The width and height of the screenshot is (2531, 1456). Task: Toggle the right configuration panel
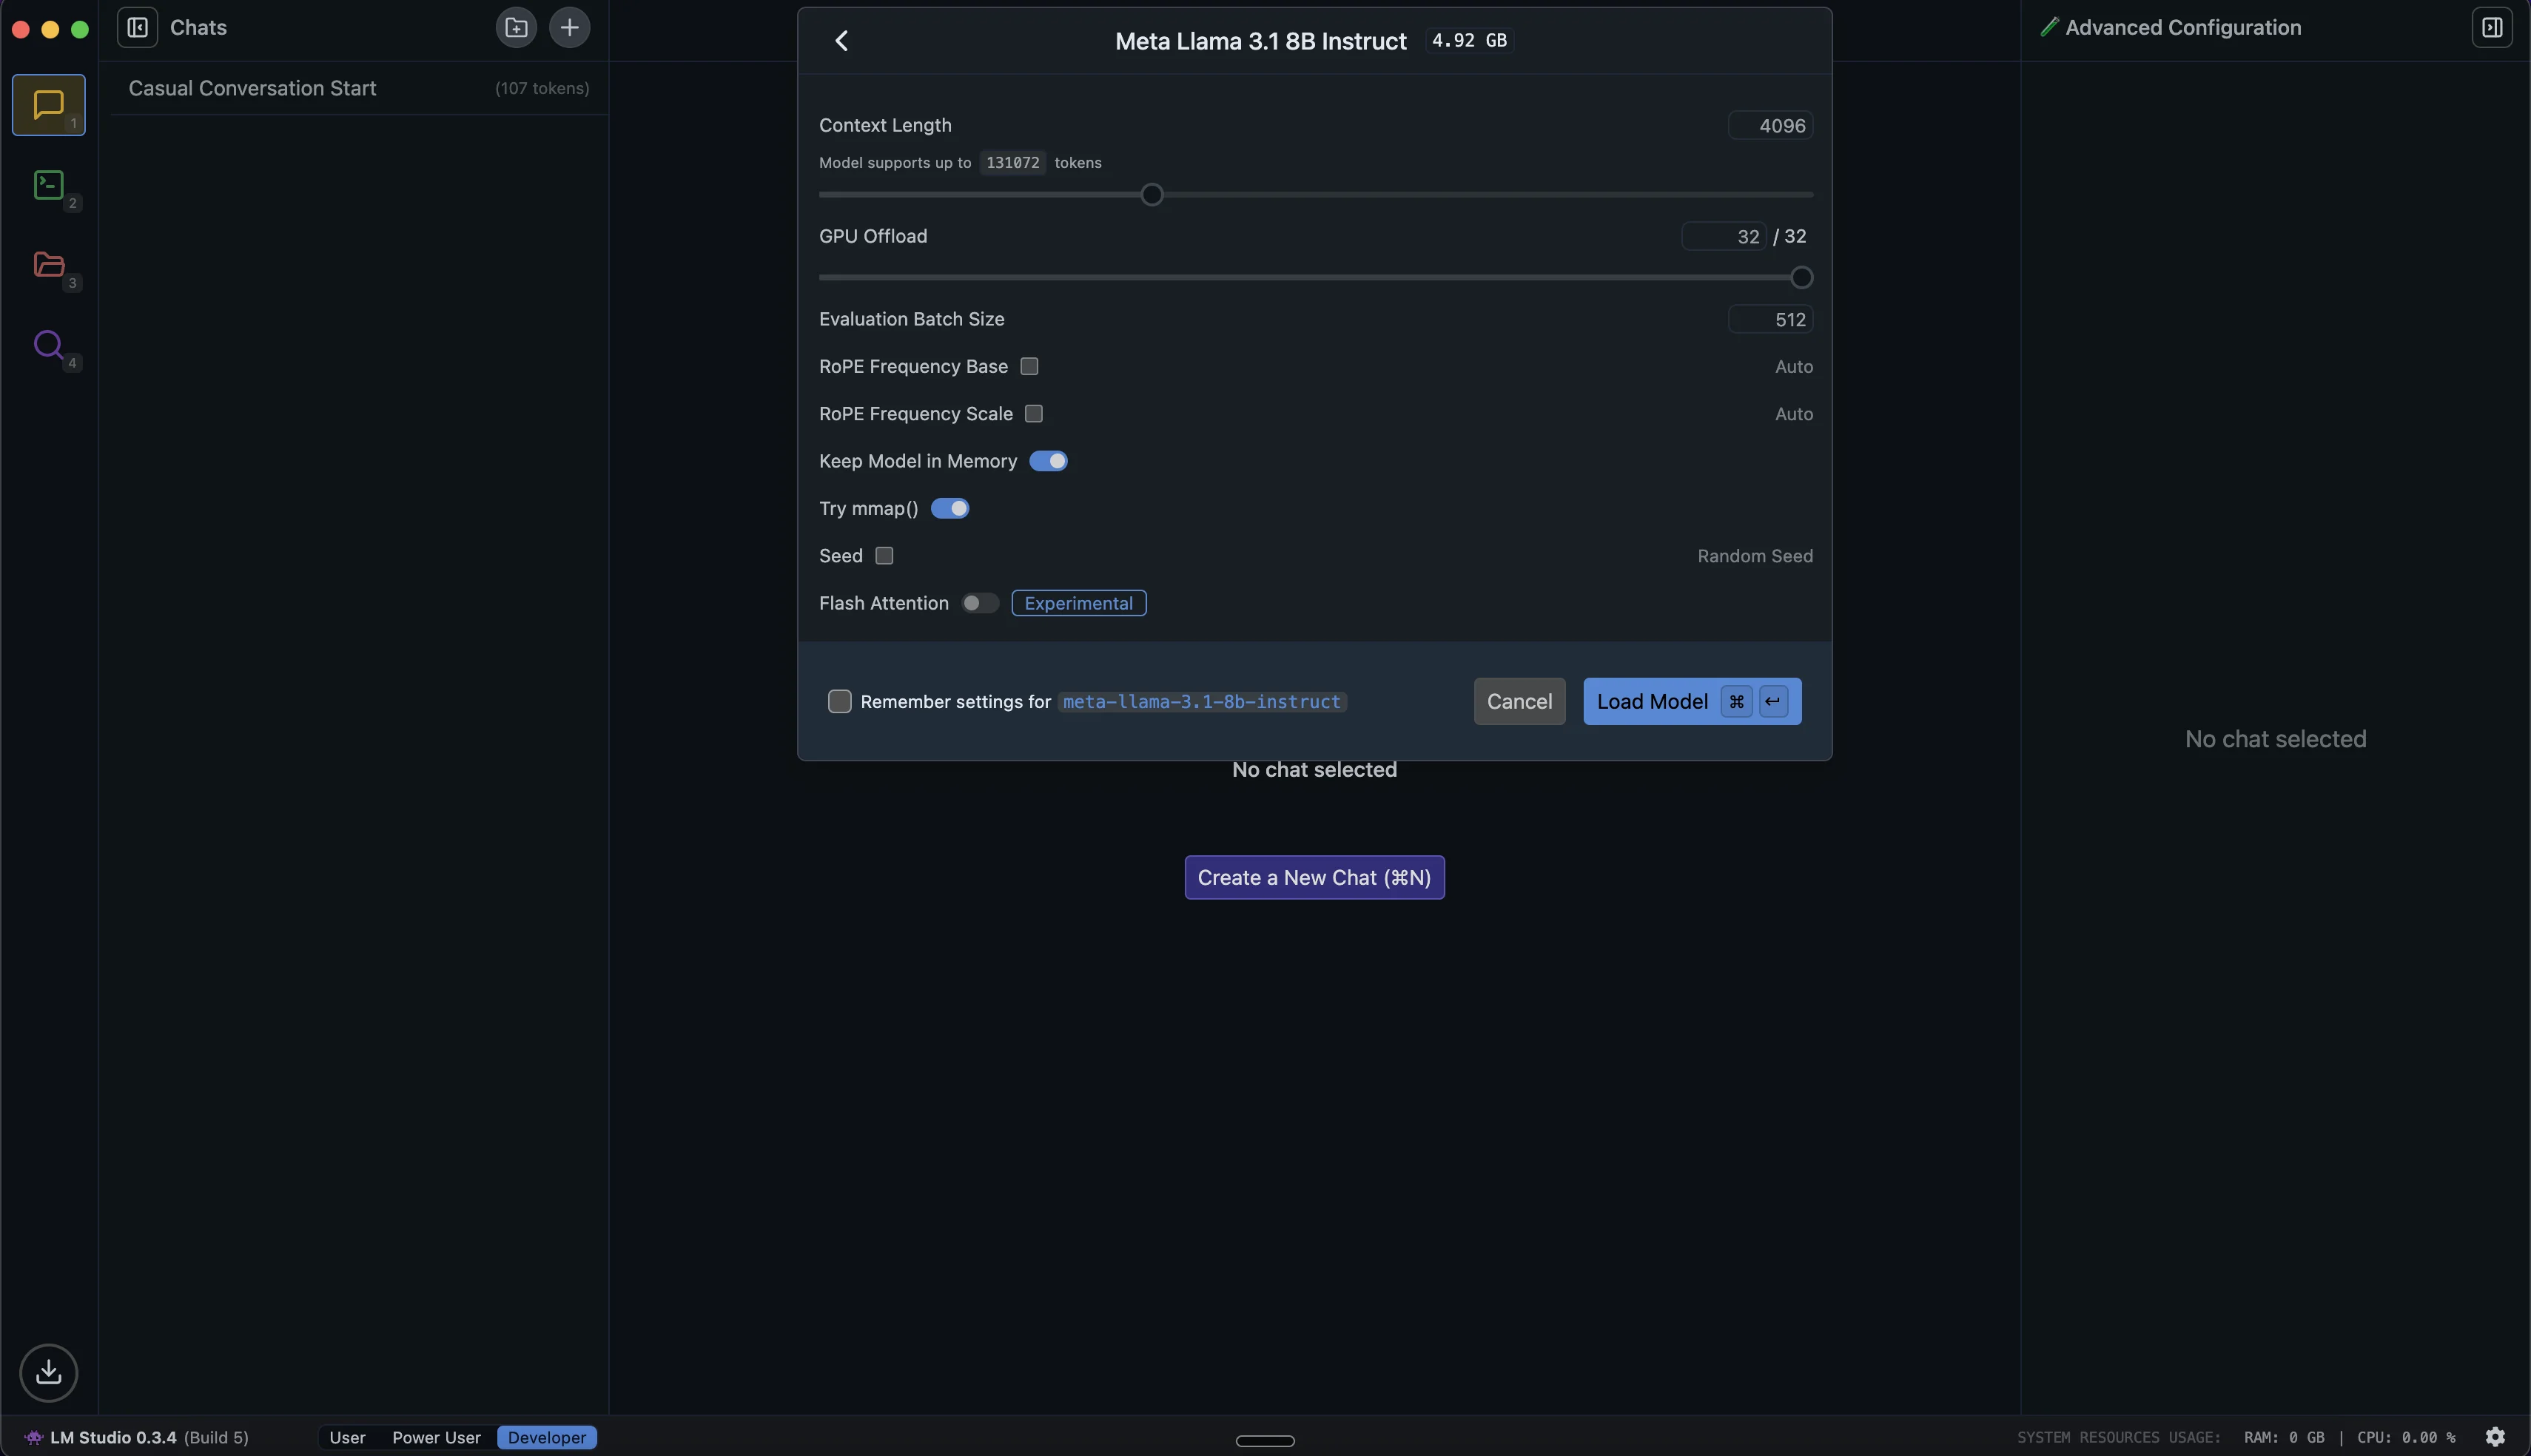click(2491, 27)
